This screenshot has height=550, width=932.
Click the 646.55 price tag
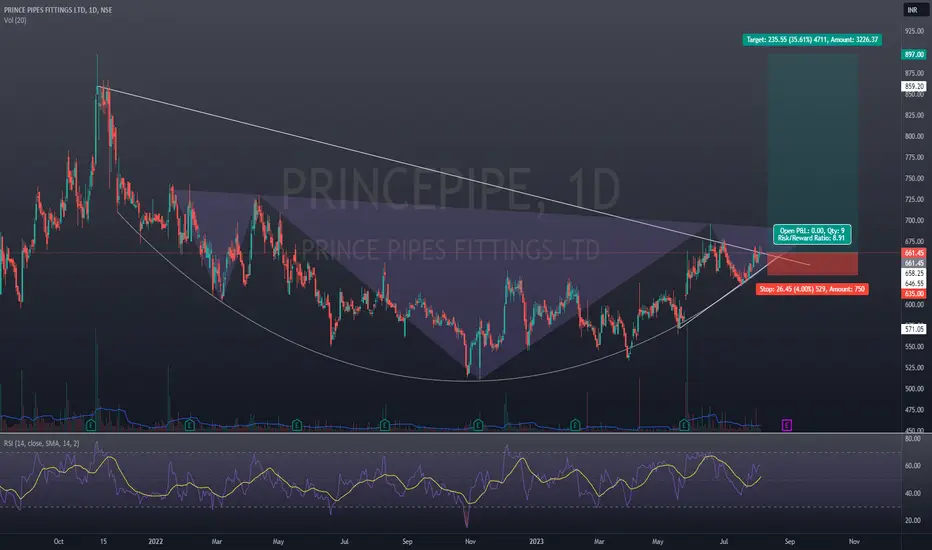[x=914, y=284]
